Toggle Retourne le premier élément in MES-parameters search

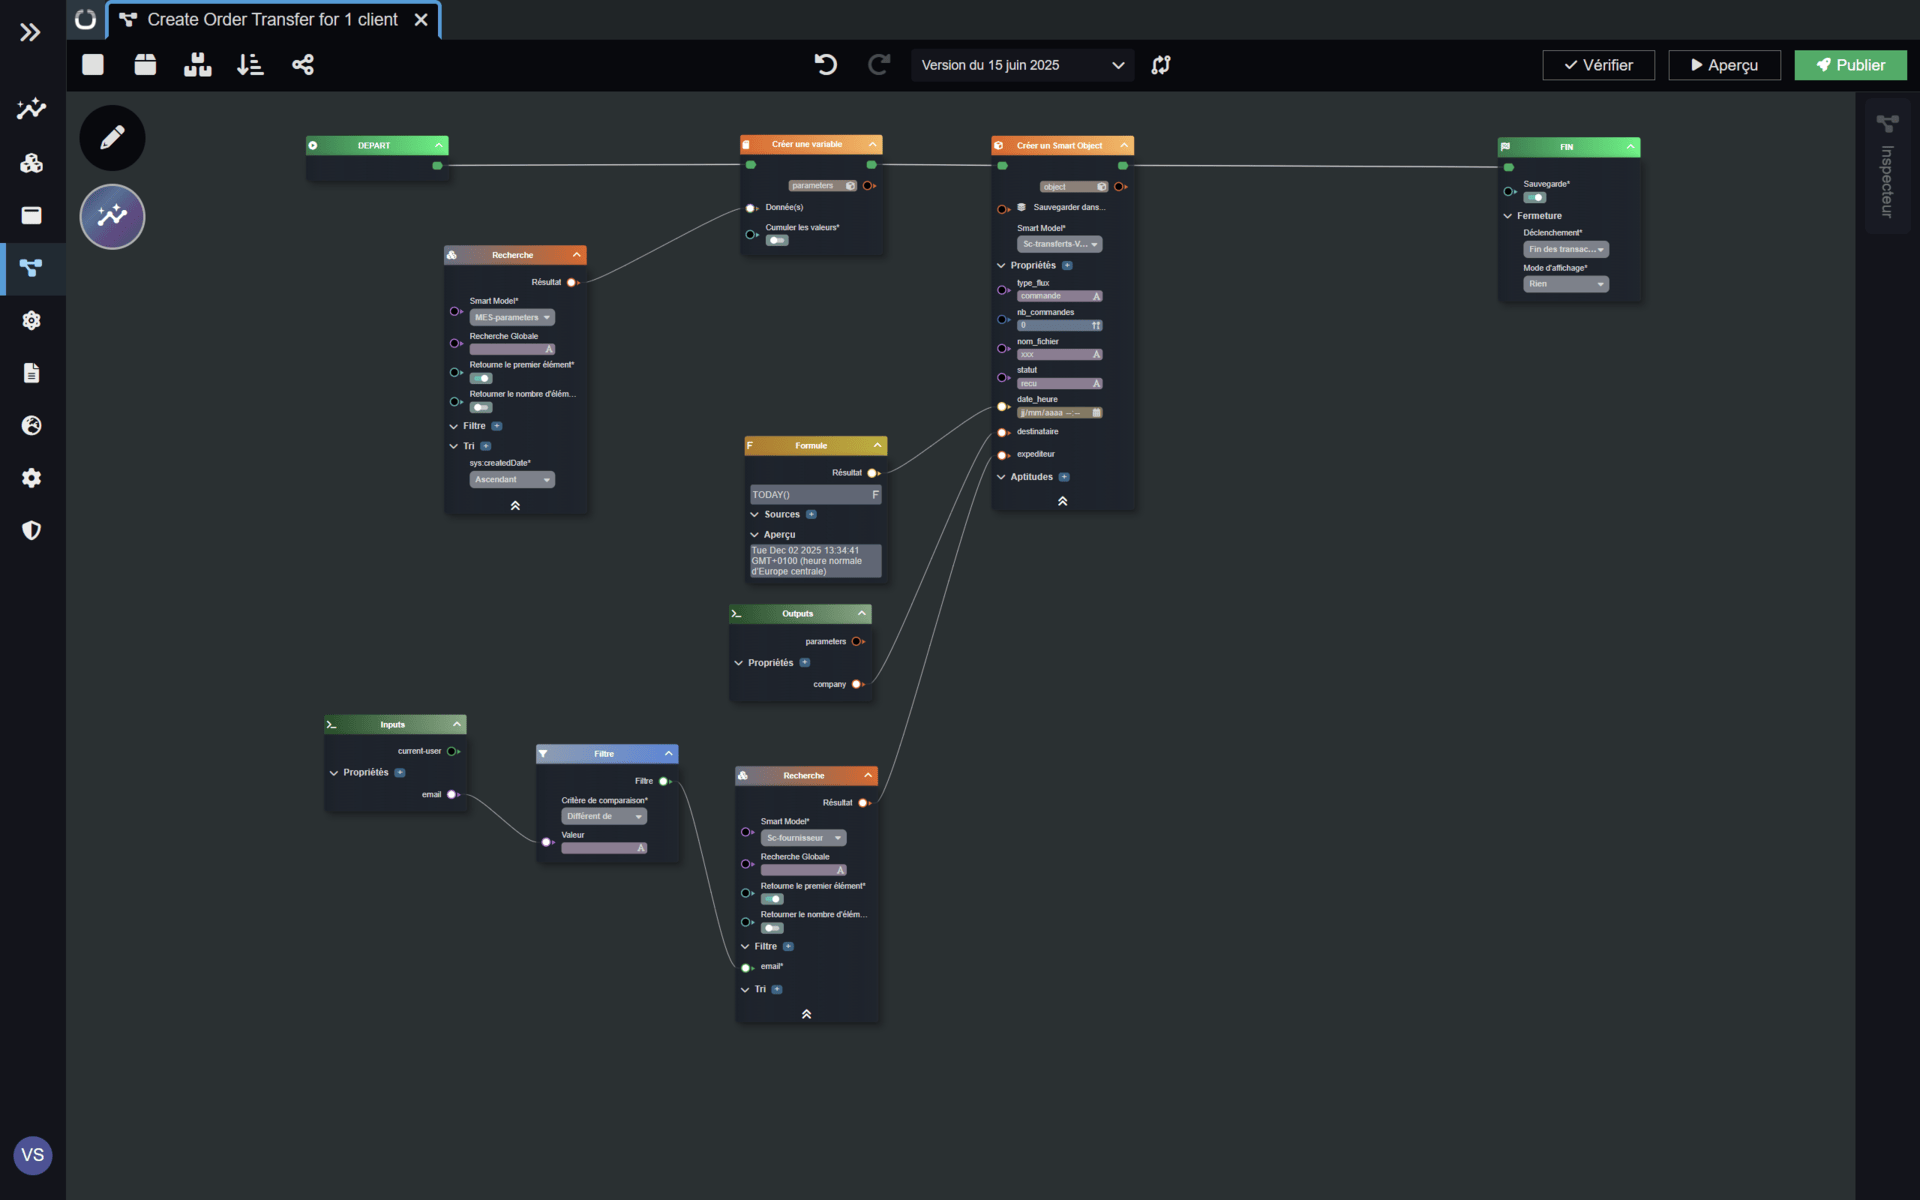click(x=481, y=379)
